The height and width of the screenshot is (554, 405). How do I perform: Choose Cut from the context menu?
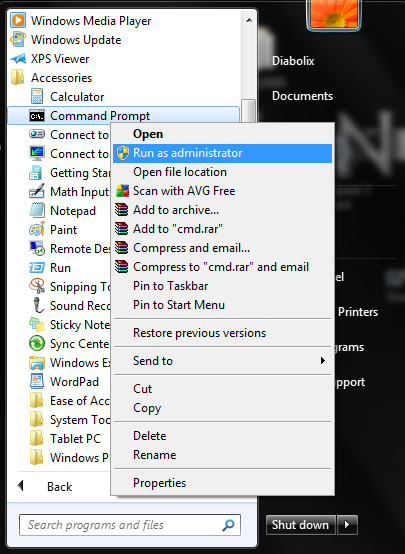pyautogui.click(x=222, y=389)
